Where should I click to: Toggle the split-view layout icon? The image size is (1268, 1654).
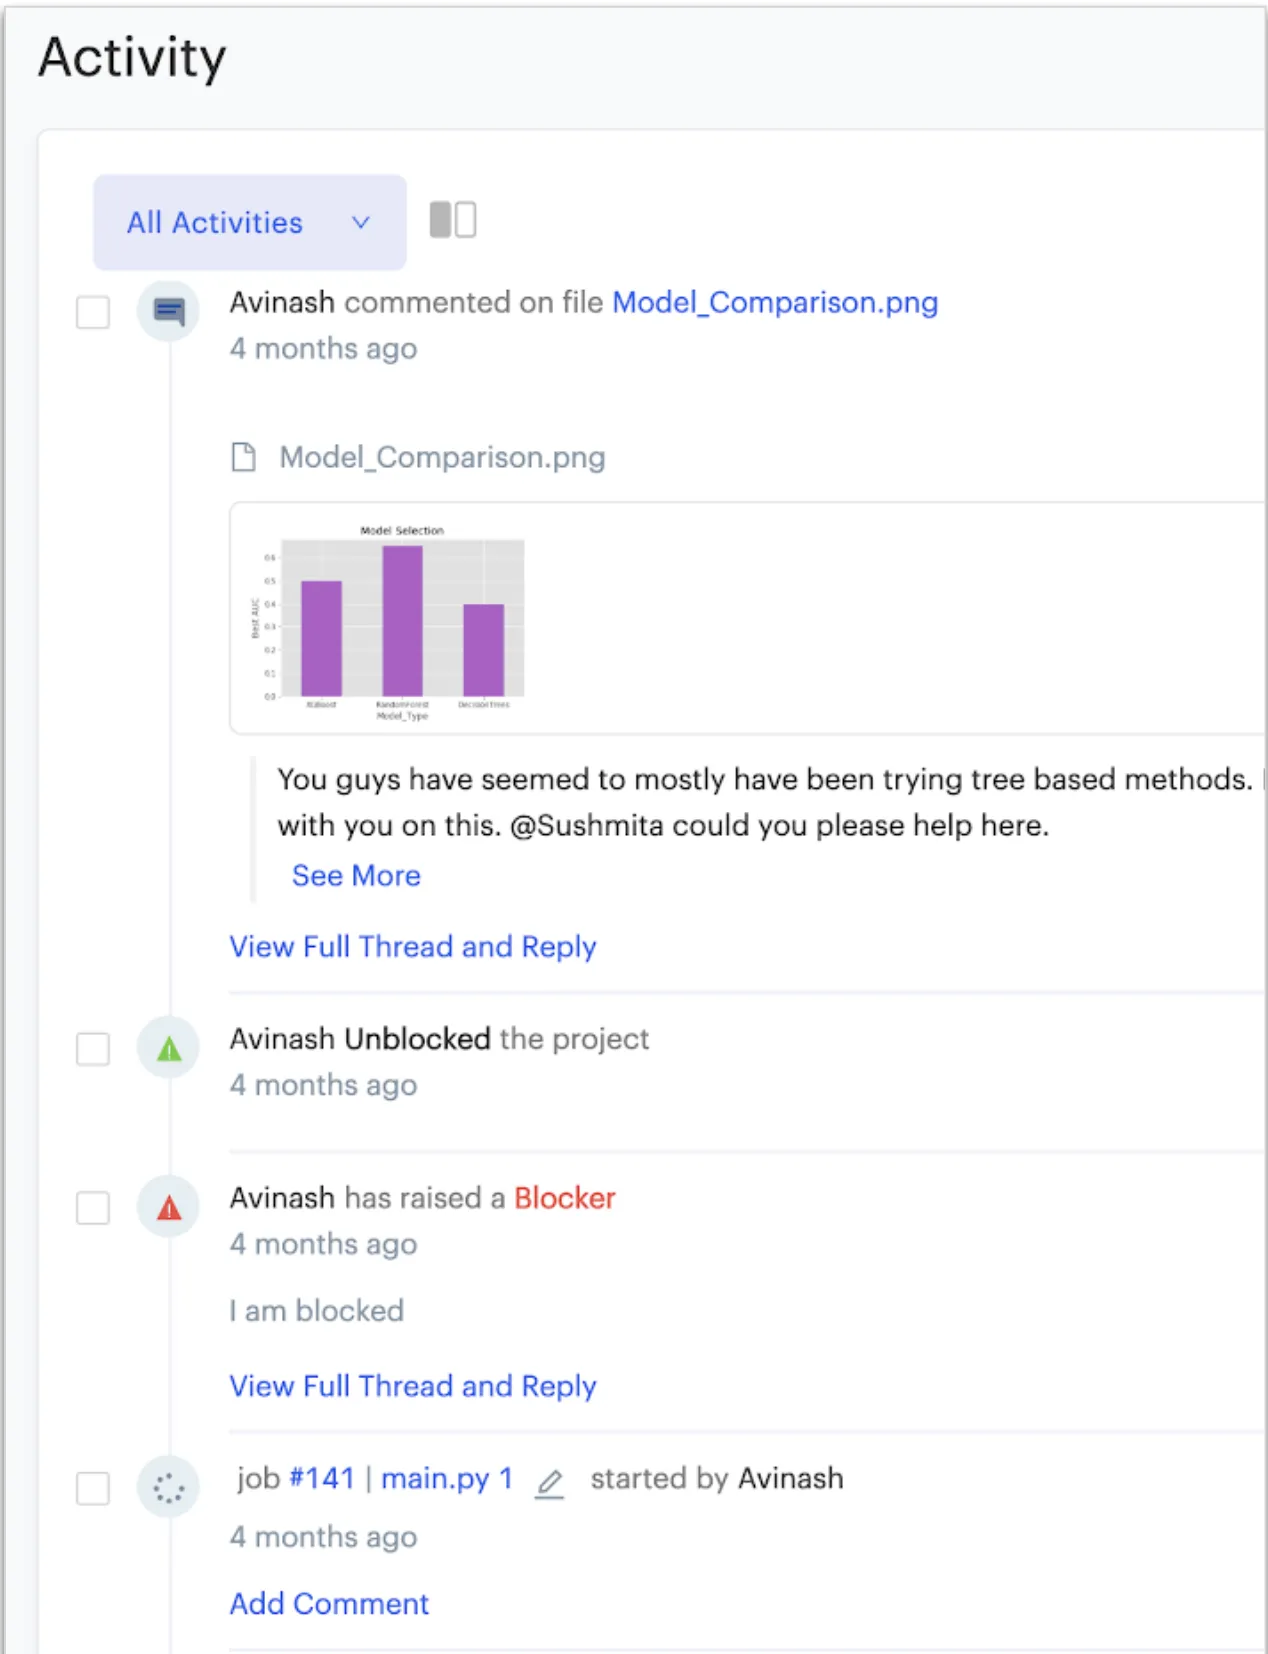pos(452,220)
